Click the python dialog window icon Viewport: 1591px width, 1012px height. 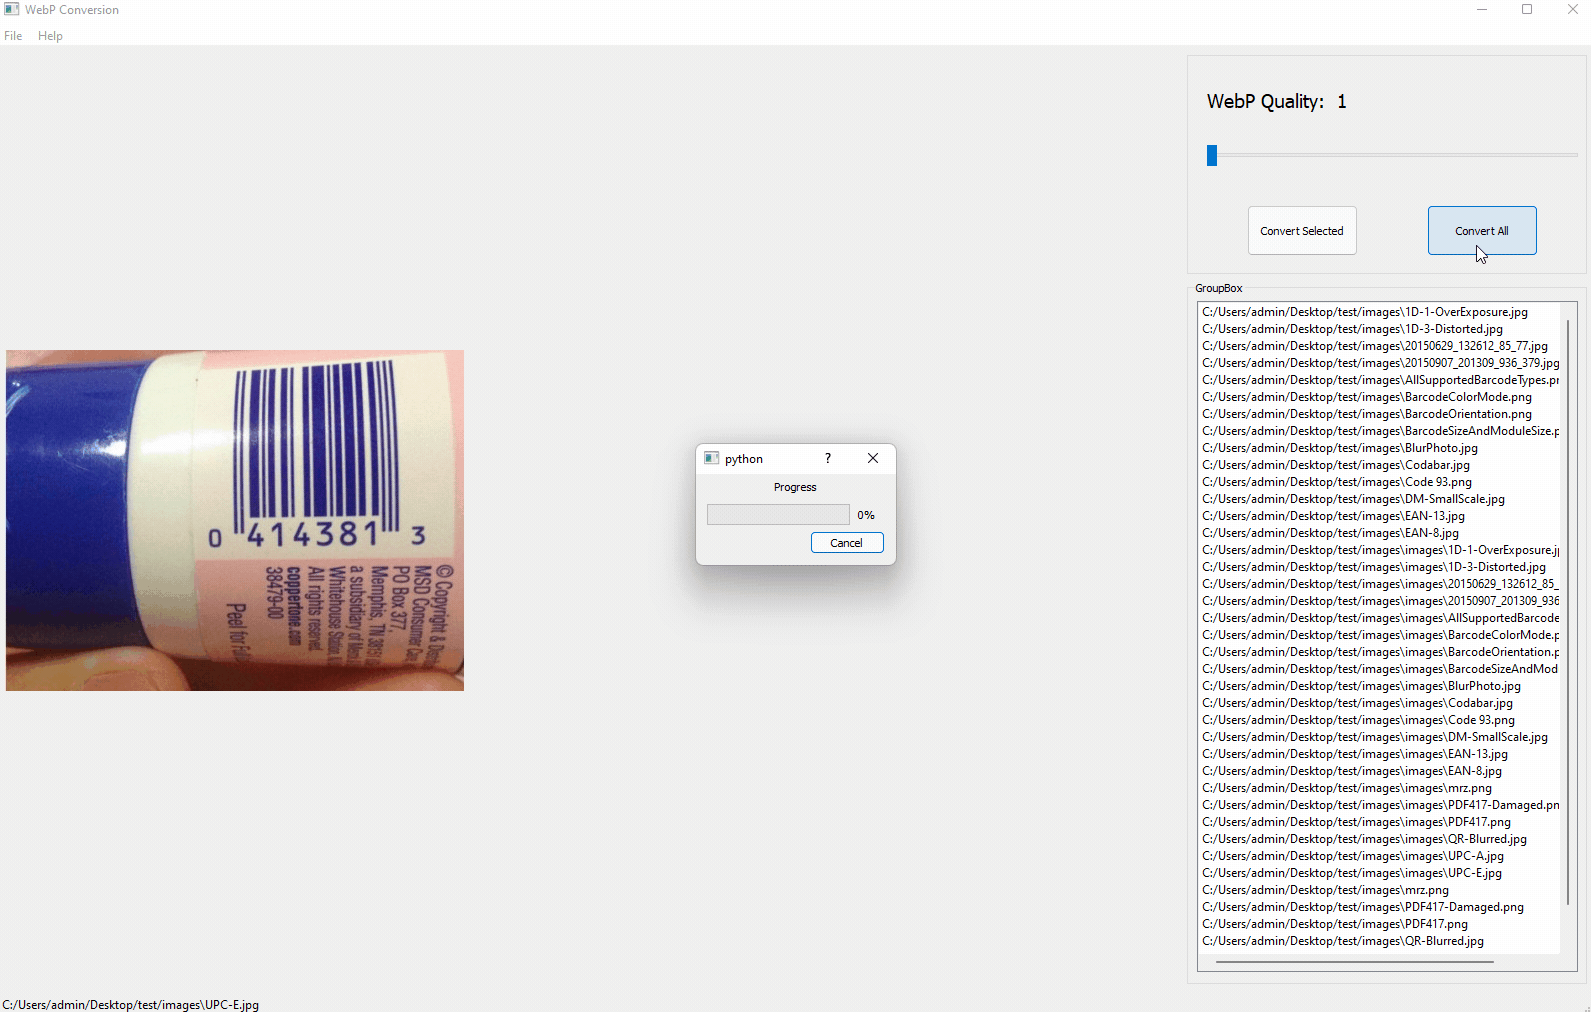pyautogui.click(x=711, y=458)
